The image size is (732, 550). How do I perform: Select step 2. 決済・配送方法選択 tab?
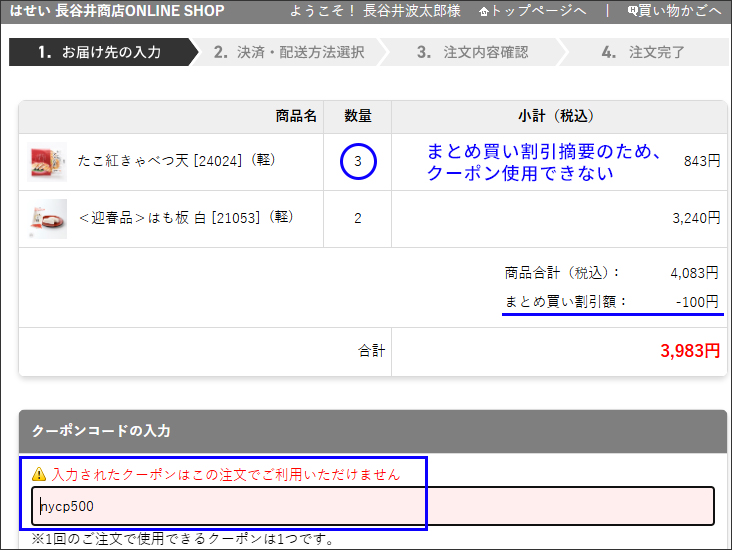[289, 52]
